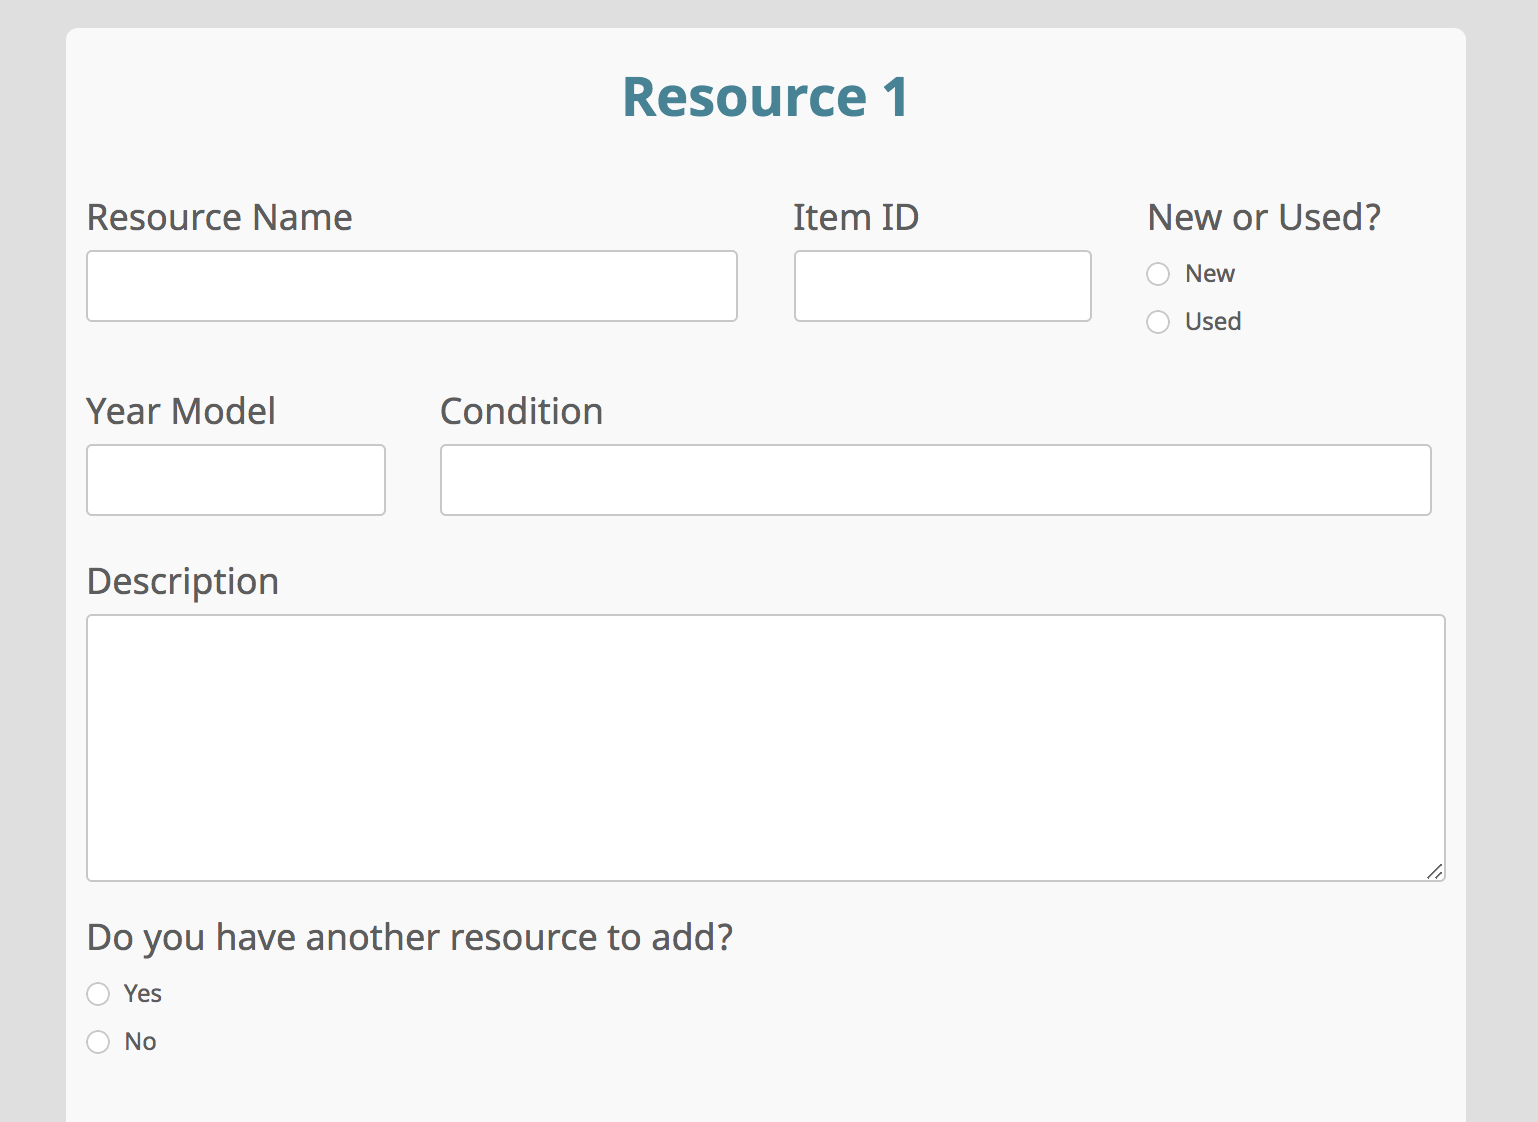Click the Resource Name input field
Viewport: 1538px width, 1122px height.
coord(410,286)
